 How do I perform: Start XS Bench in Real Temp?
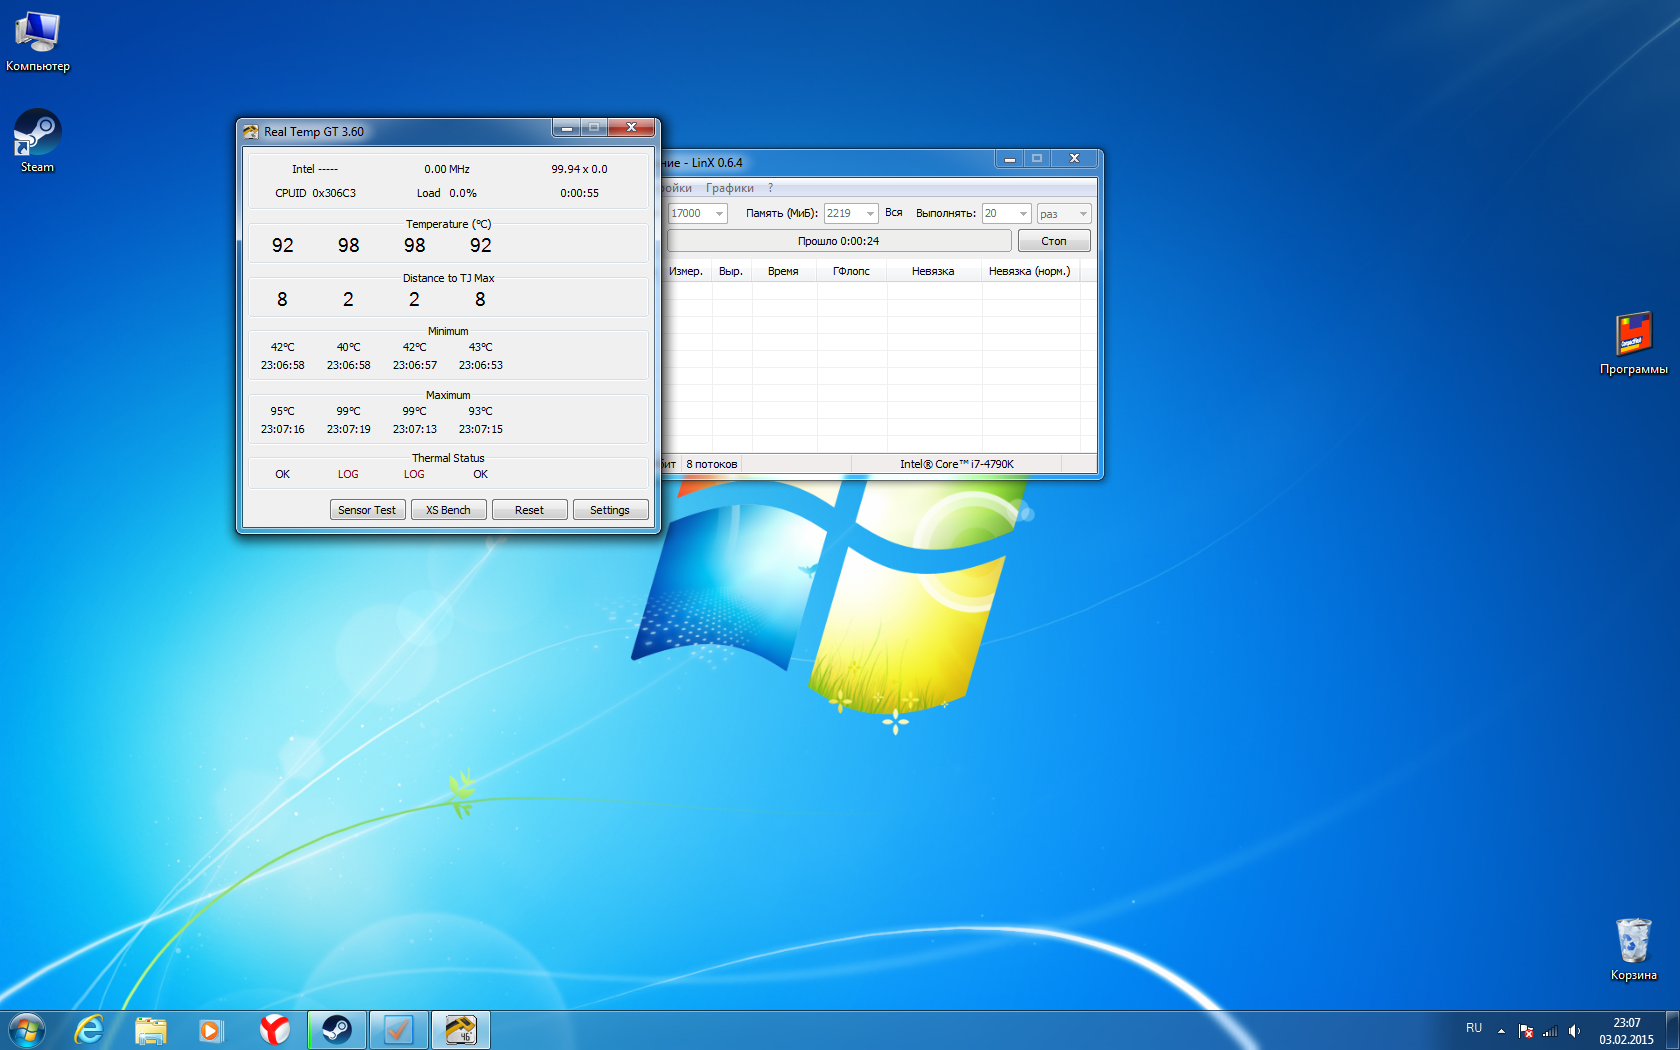point(448,510)
